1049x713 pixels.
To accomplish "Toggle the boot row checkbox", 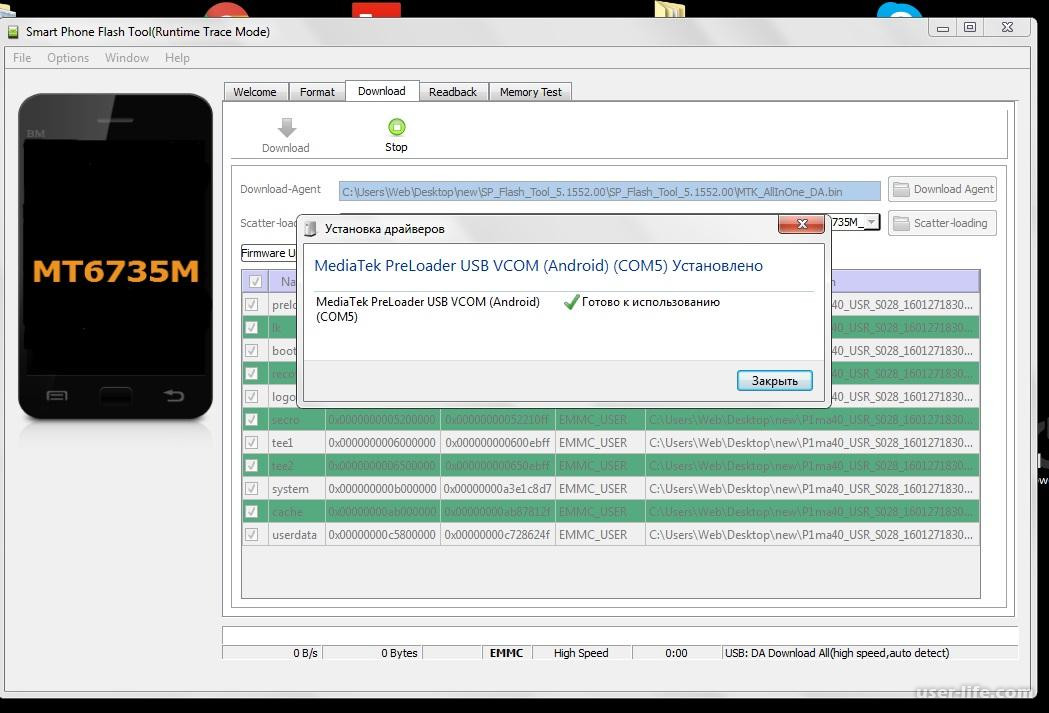I will tap(252, 350).
